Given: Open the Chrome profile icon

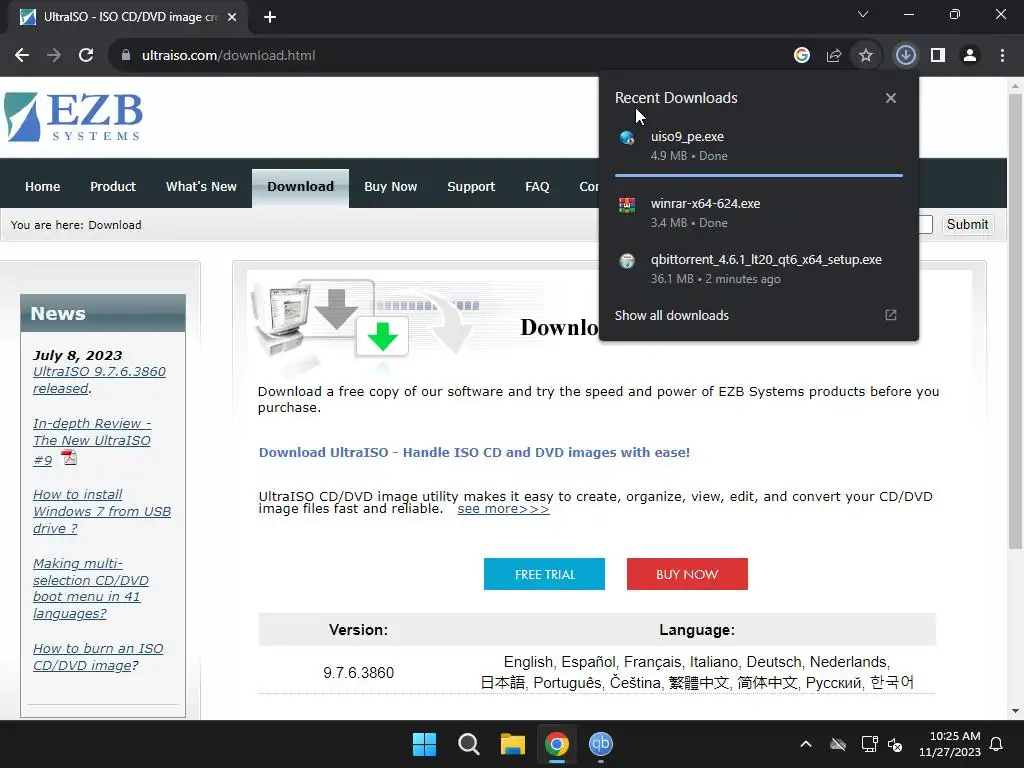Looking at the screenshot, I should [x=970, y=56].
